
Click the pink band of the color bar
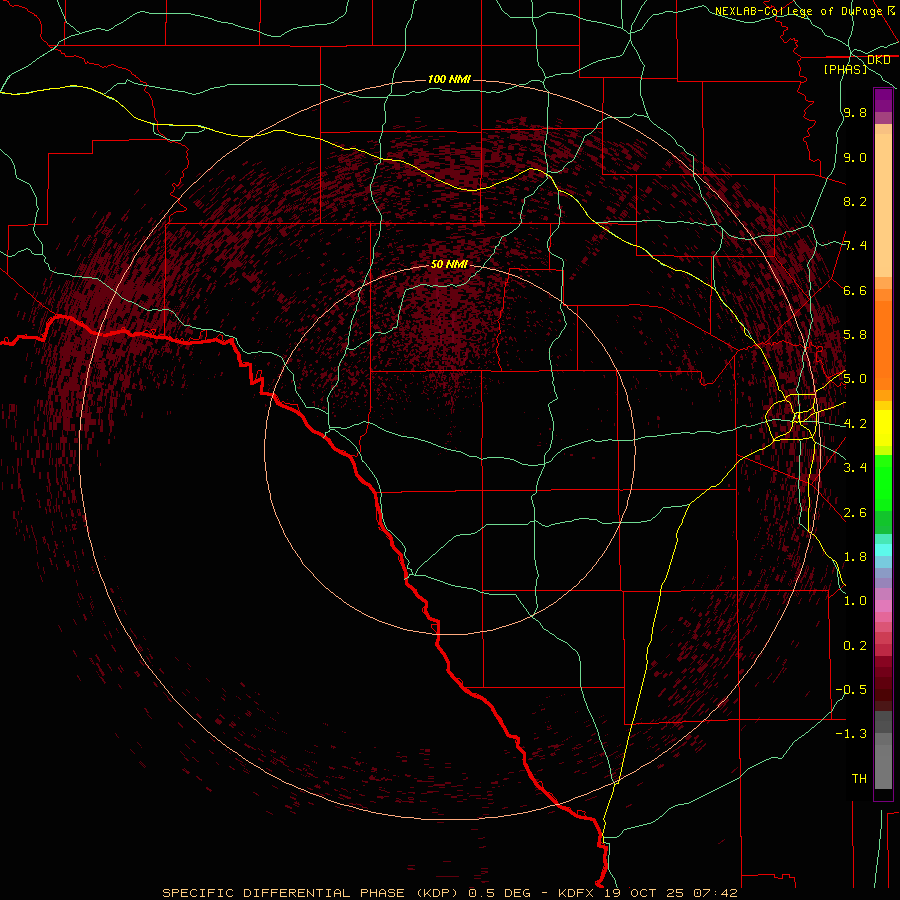coord(883,606)
